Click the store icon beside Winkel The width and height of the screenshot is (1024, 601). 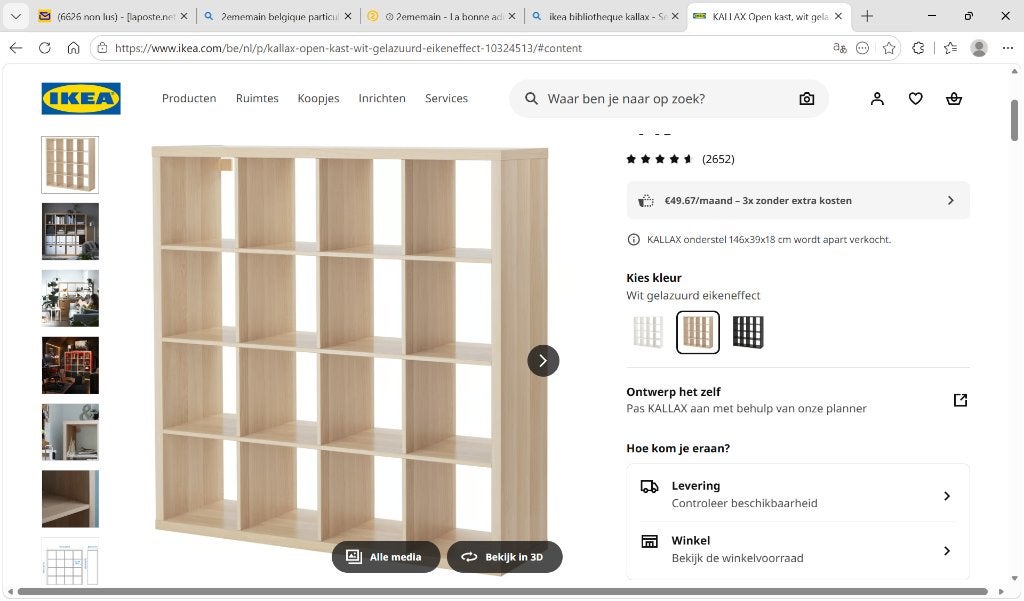tap(649, 541)
